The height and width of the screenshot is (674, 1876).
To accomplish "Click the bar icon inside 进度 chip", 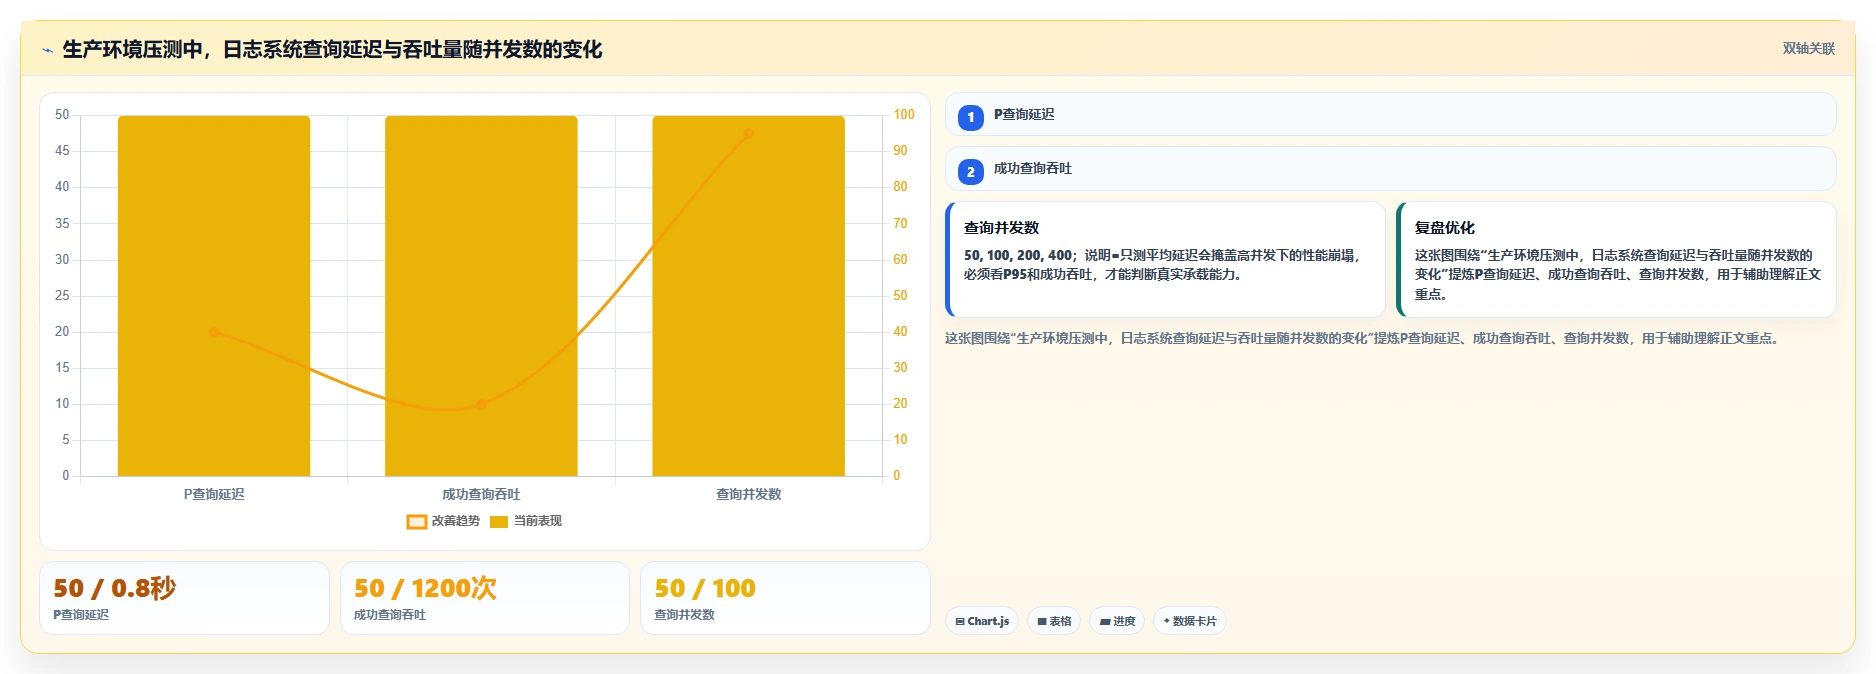I will [1105, 622].
